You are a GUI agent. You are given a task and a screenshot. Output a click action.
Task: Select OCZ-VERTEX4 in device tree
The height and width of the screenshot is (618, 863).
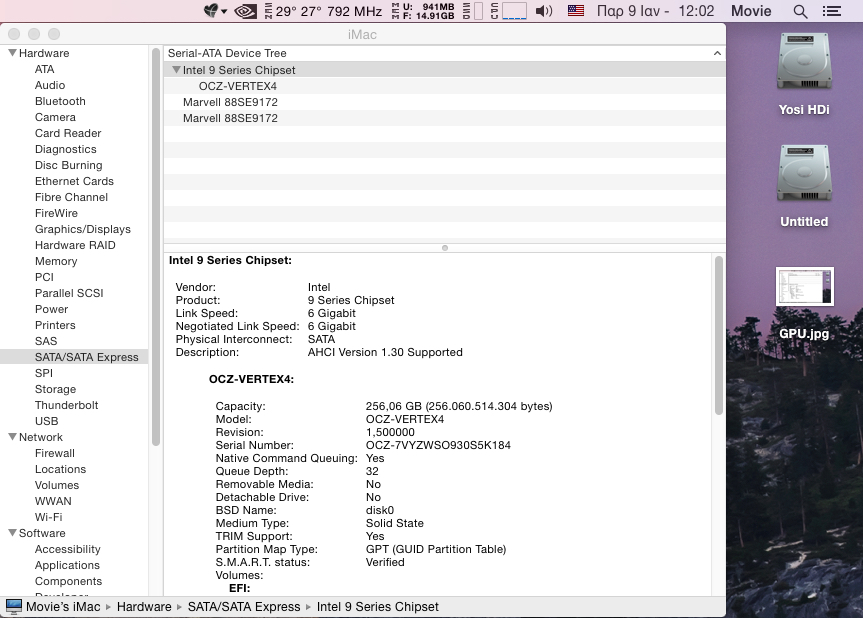[x=238, y=86]
